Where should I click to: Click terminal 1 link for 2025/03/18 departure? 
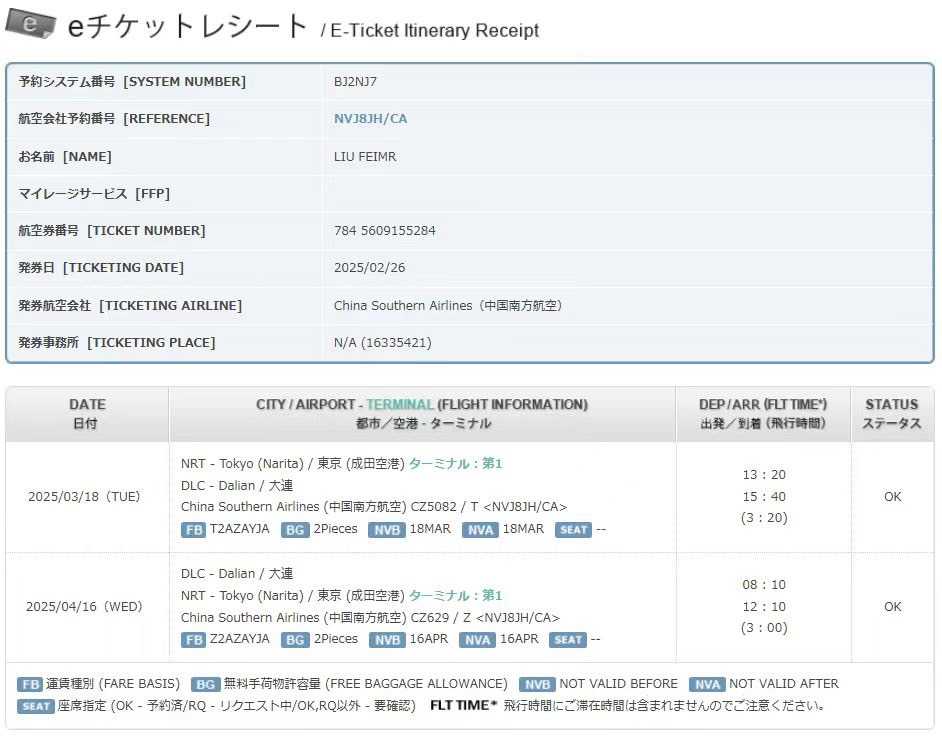(456, 464)
